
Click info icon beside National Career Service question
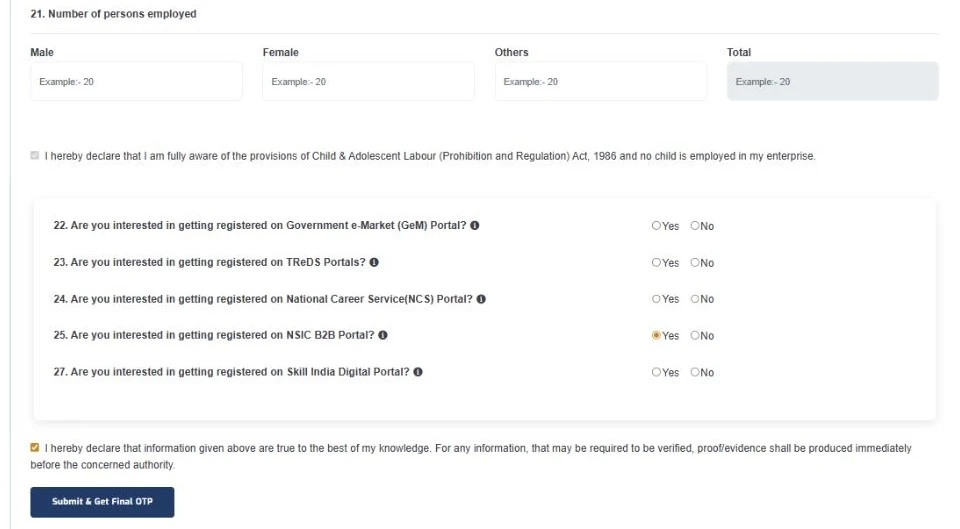click(x=482, y=299)
